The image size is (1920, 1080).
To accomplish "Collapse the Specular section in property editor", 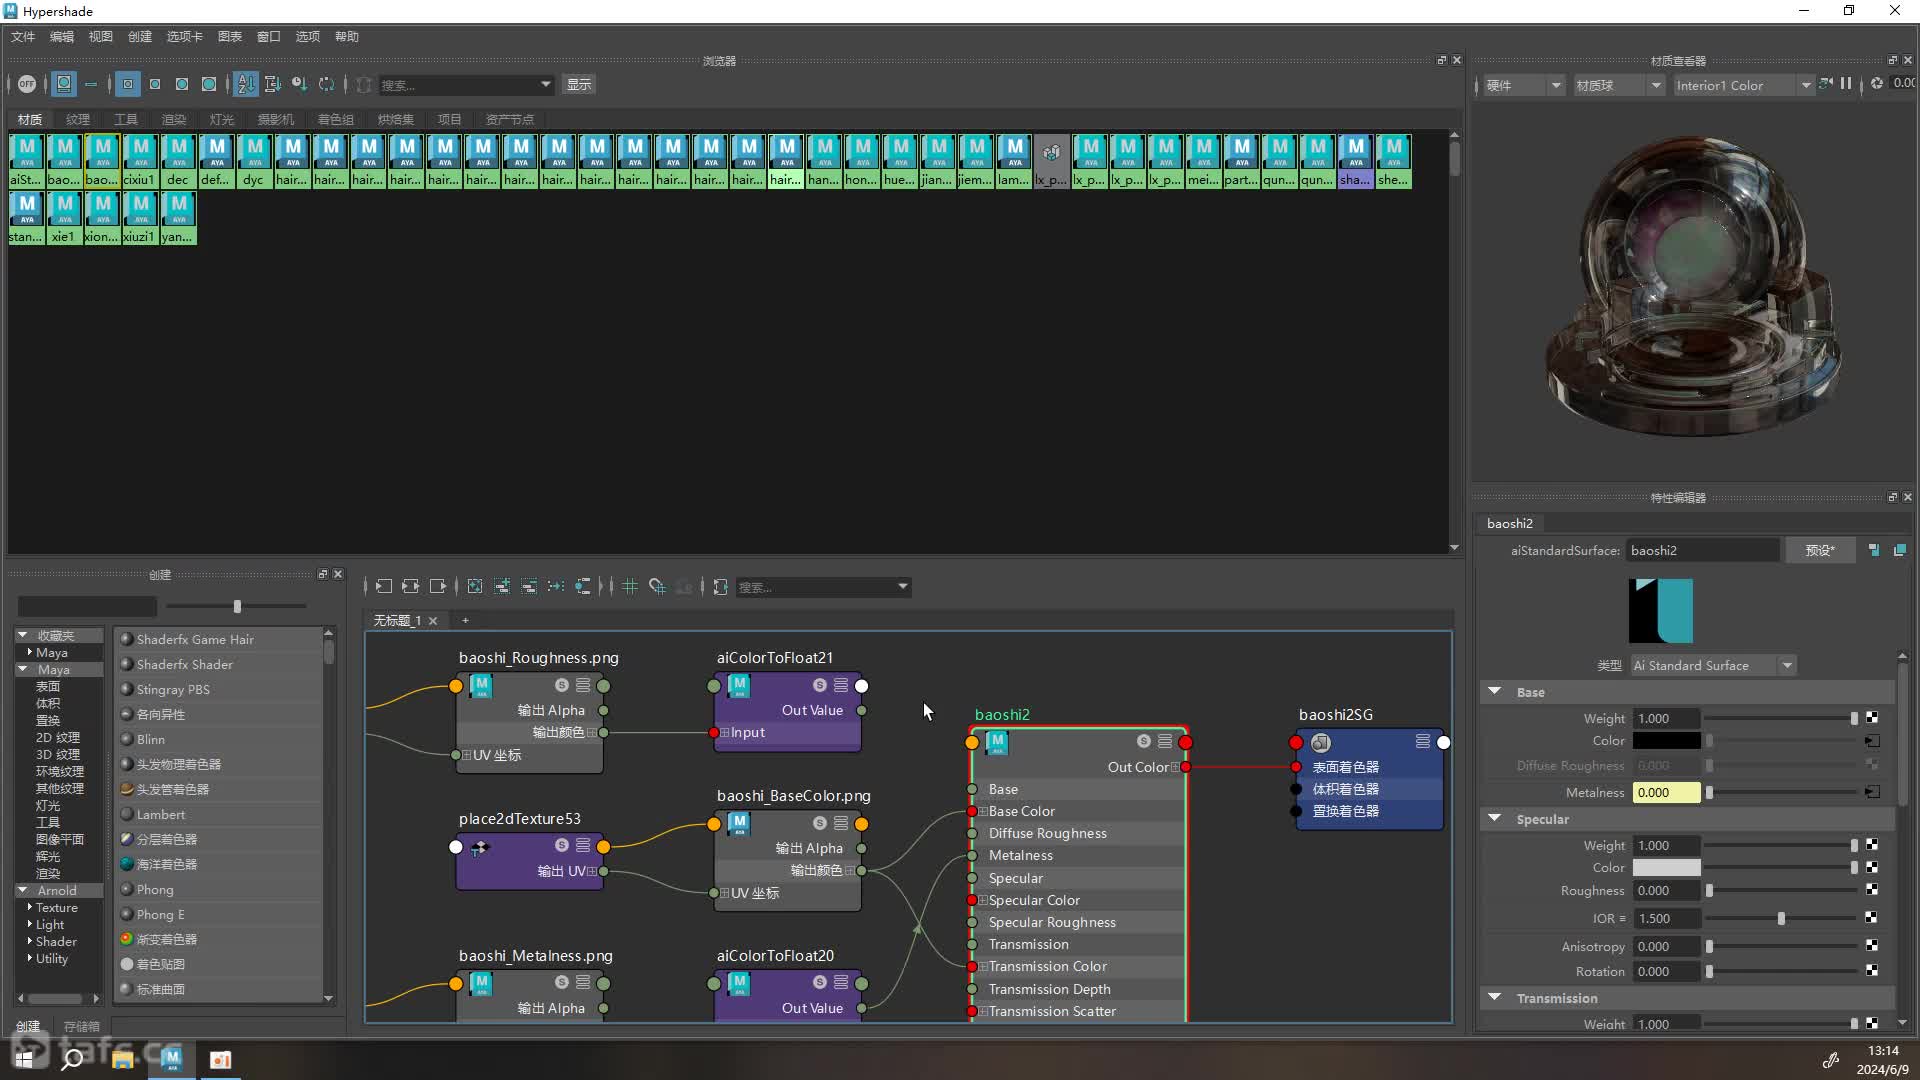I will tap(1495, 819).
